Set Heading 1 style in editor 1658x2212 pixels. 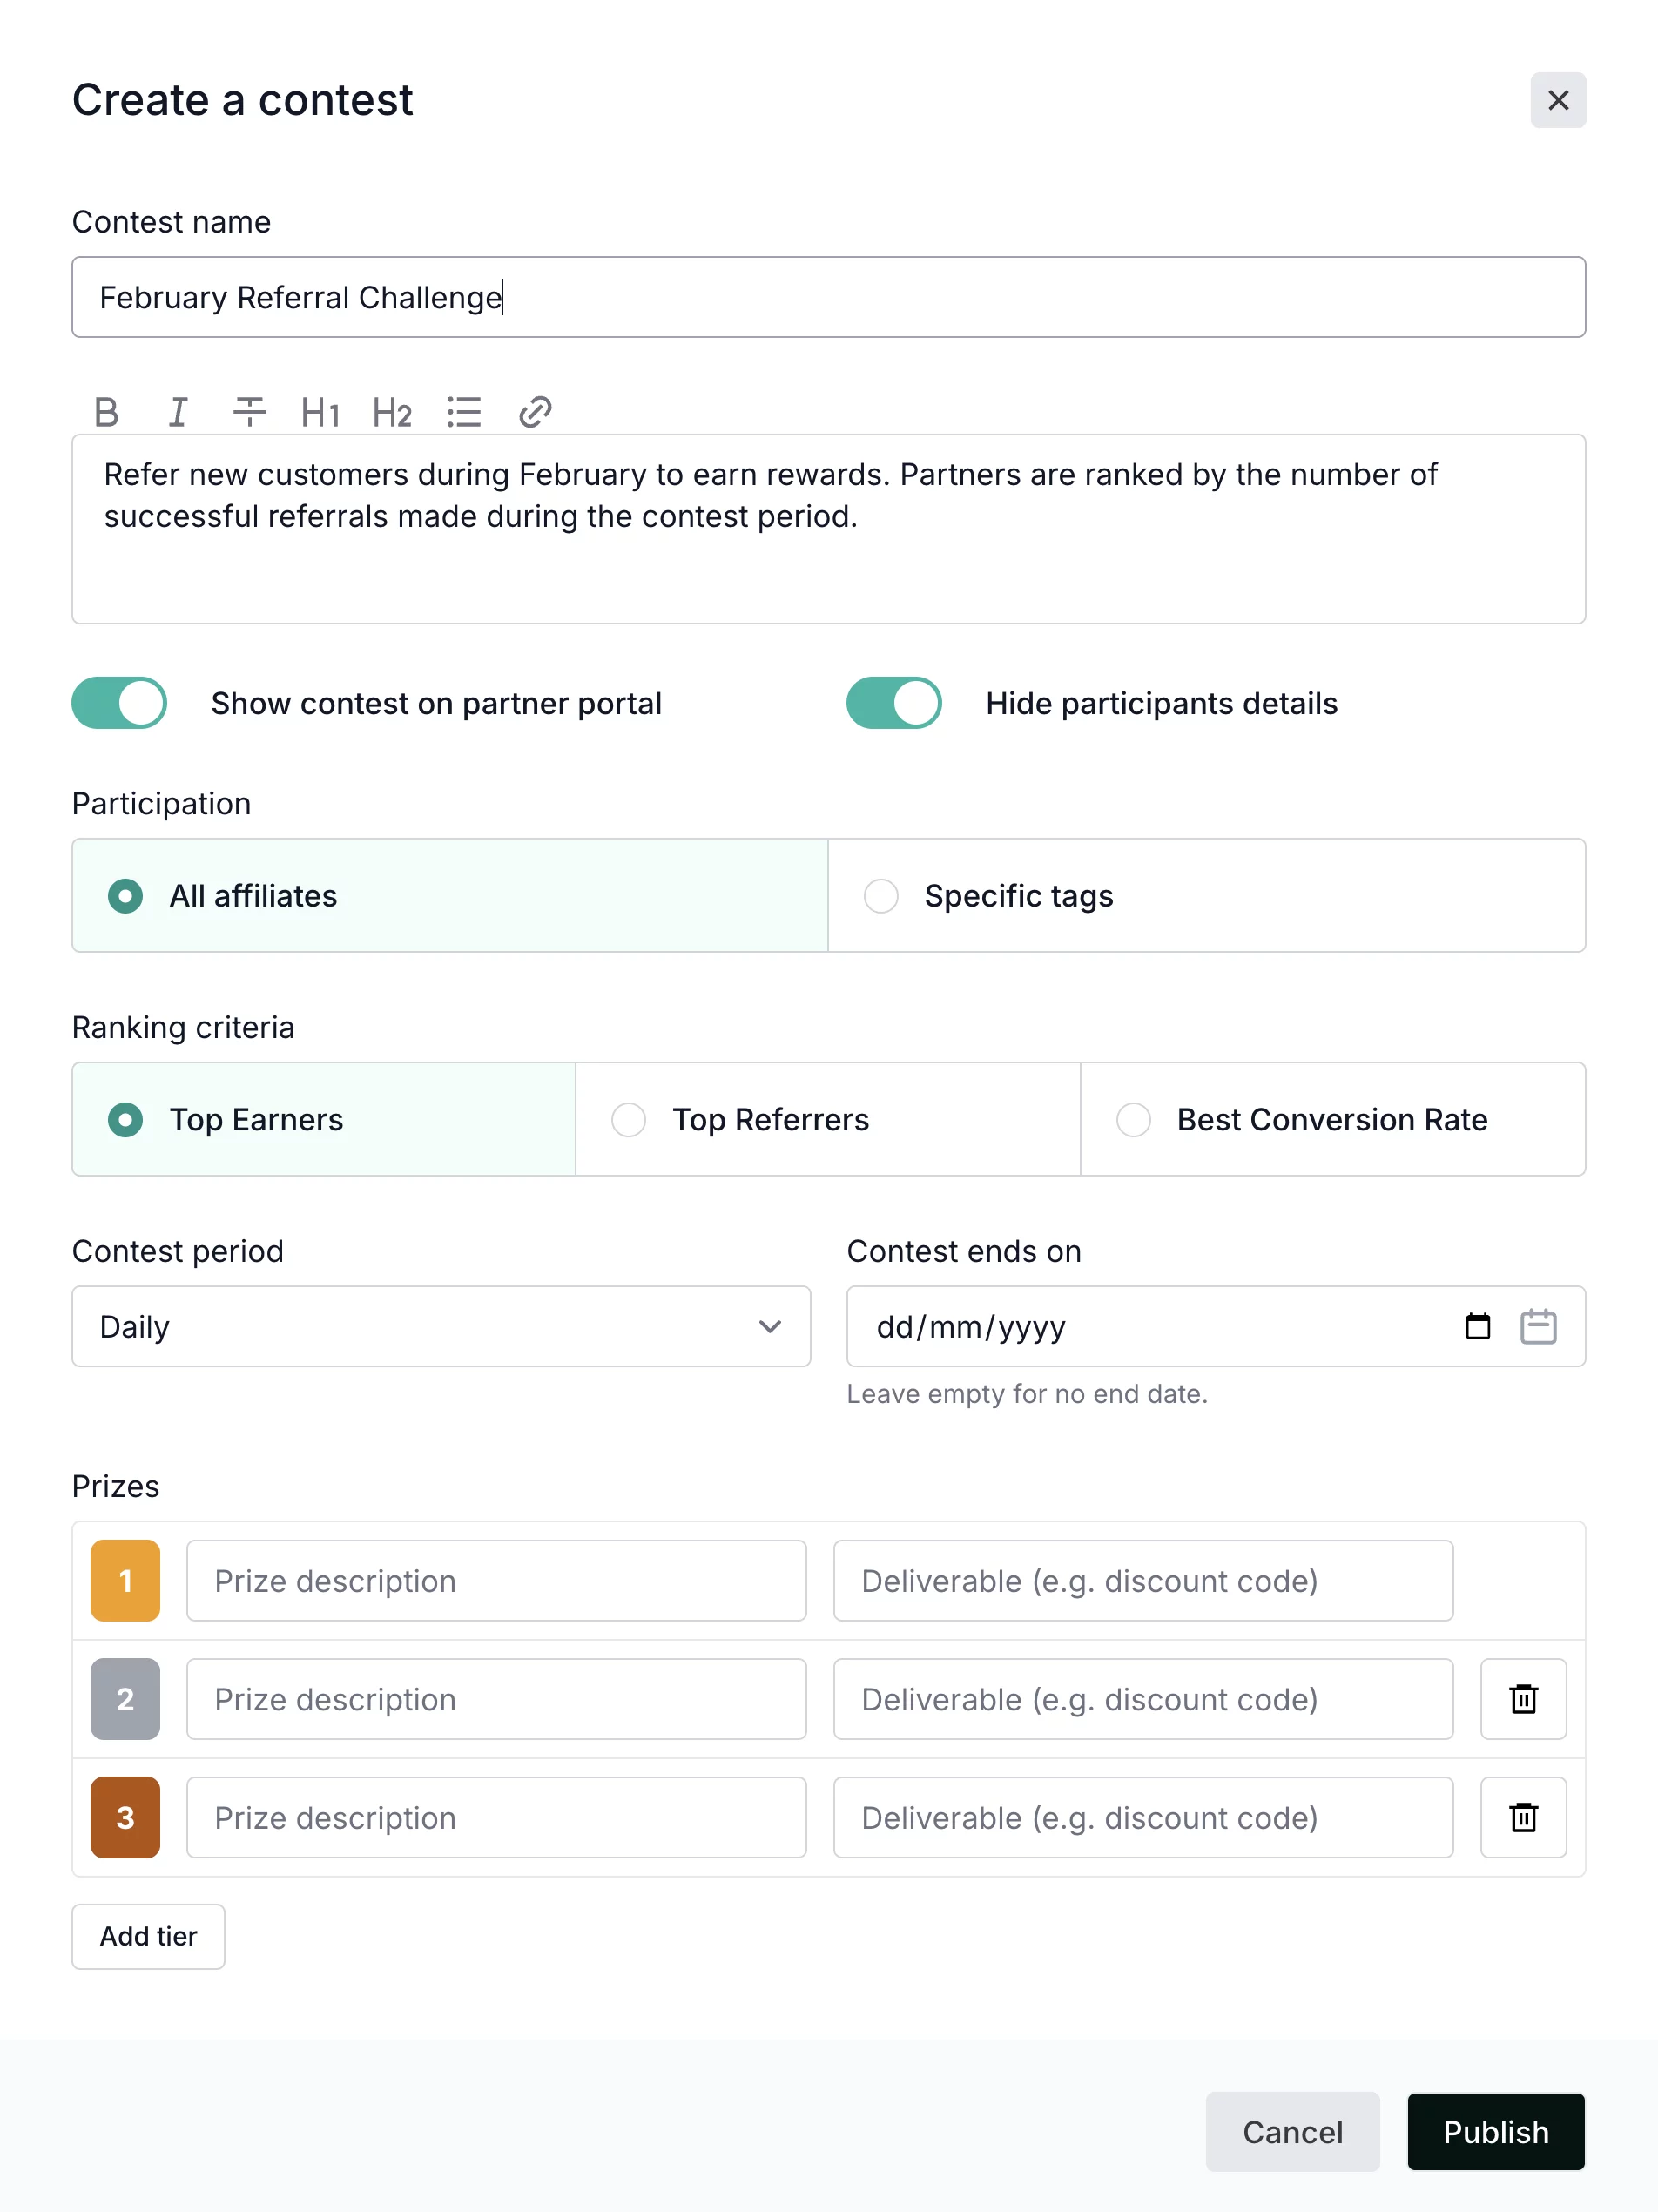(x=320, y=412)
